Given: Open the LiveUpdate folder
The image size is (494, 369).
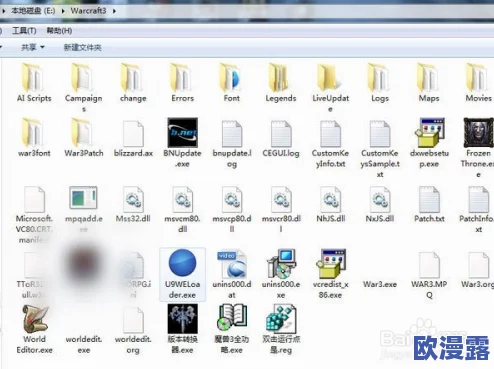Looking at the screenshot, I should pyautogui.click(x=330, y=87).
